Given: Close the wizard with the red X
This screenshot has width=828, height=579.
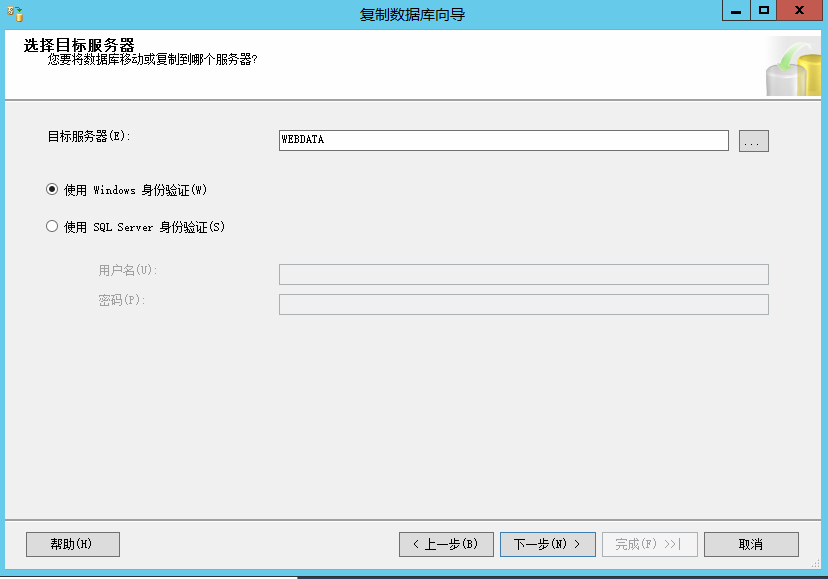Looking at the screenshot, I should [801, 11].
